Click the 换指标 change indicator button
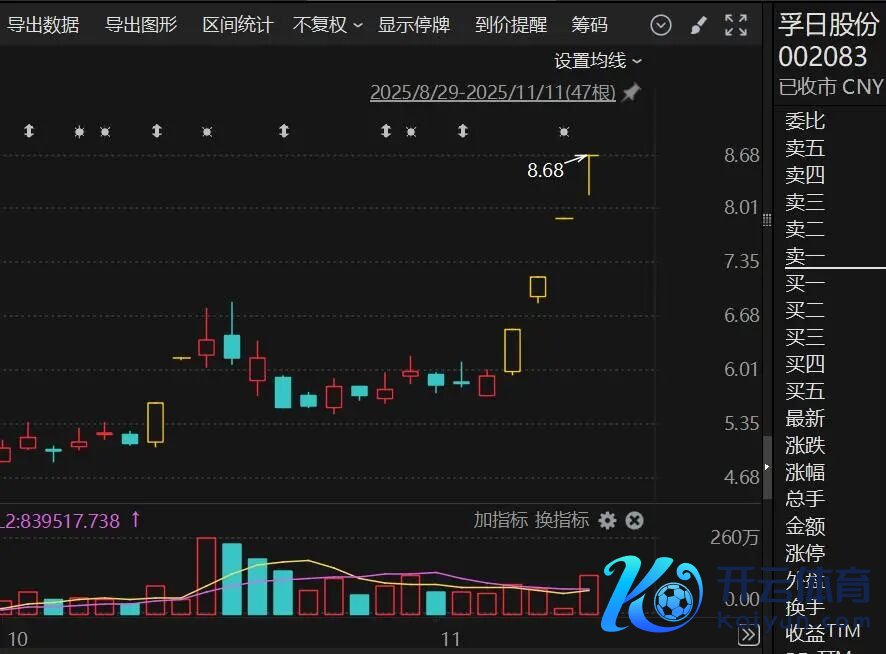 [561, 520]
